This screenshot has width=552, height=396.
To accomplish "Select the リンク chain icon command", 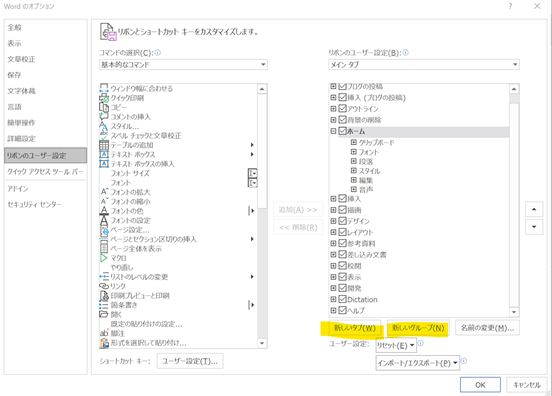I will point(104,286).
